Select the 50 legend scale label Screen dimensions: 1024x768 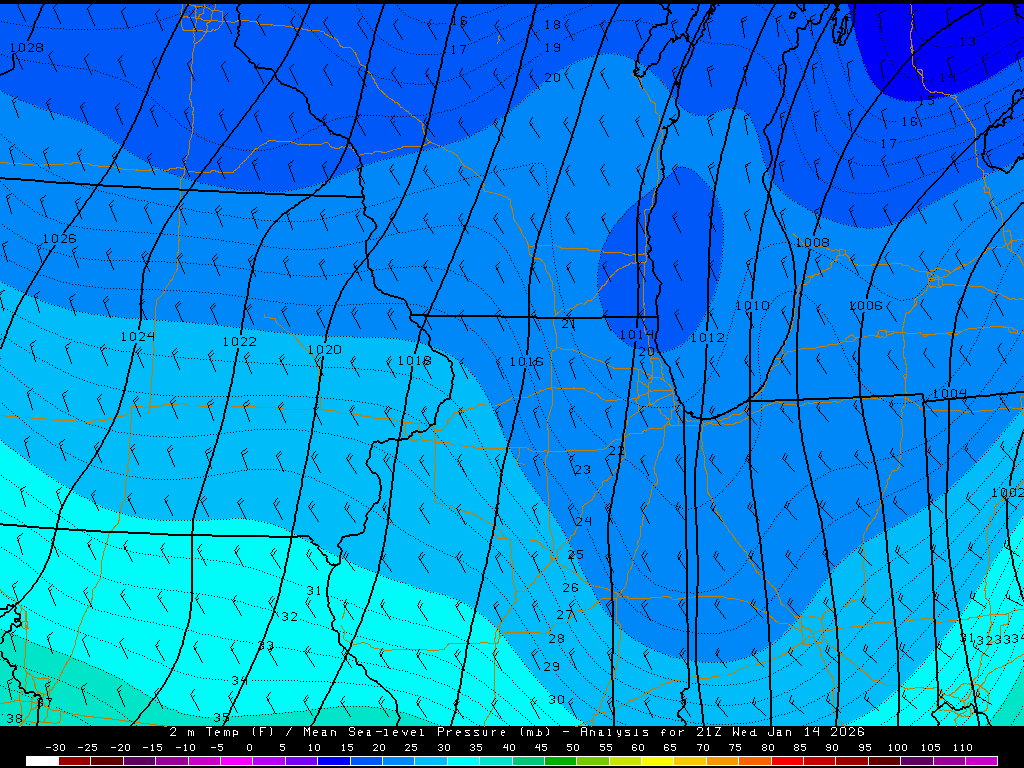pos(573,748)
